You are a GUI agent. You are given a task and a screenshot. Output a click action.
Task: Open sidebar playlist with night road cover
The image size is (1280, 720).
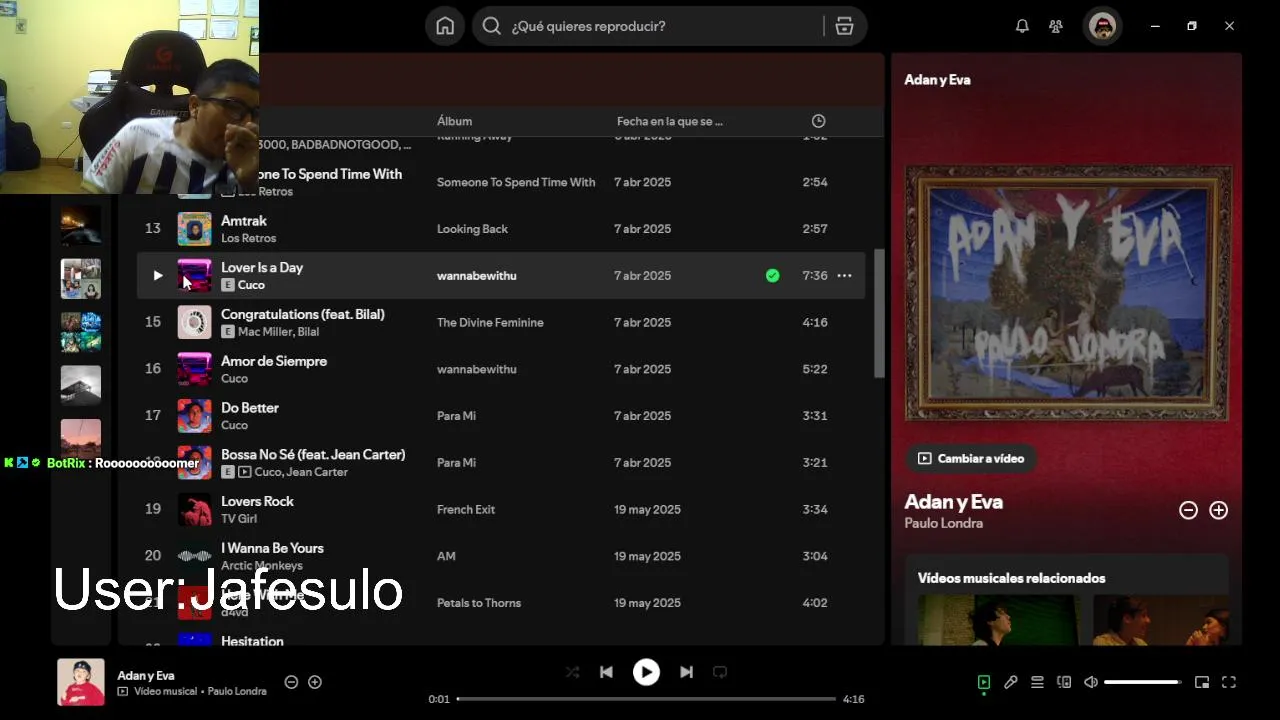(81, 225)
